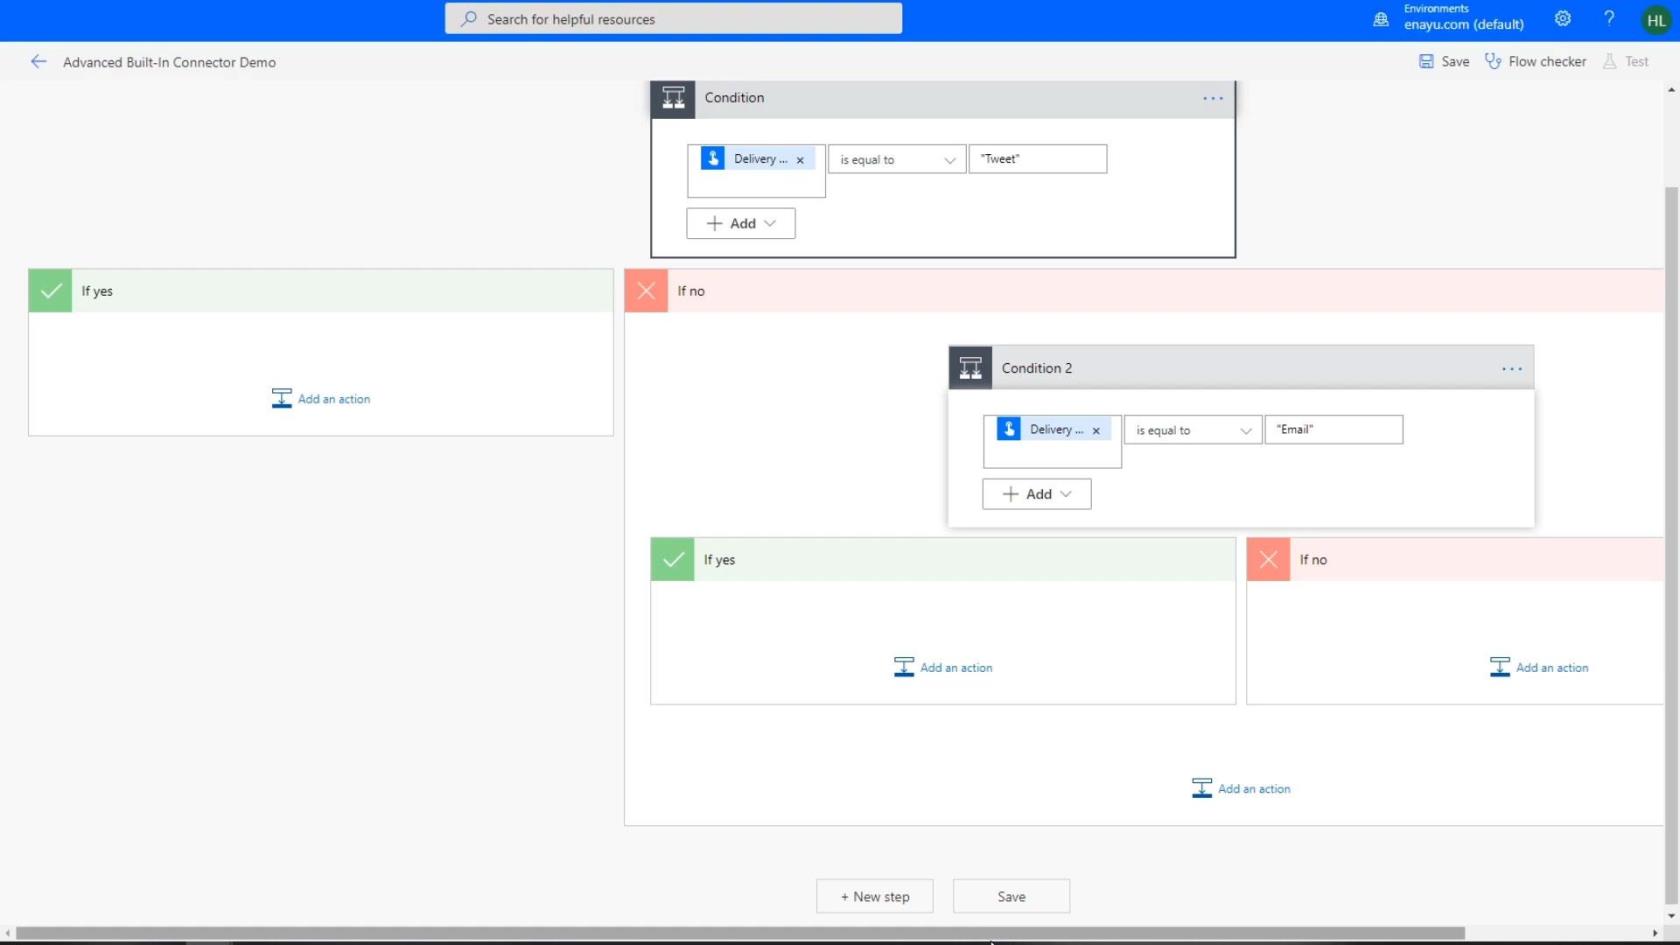Click the Condition 2 card title

pos(1037,368)
